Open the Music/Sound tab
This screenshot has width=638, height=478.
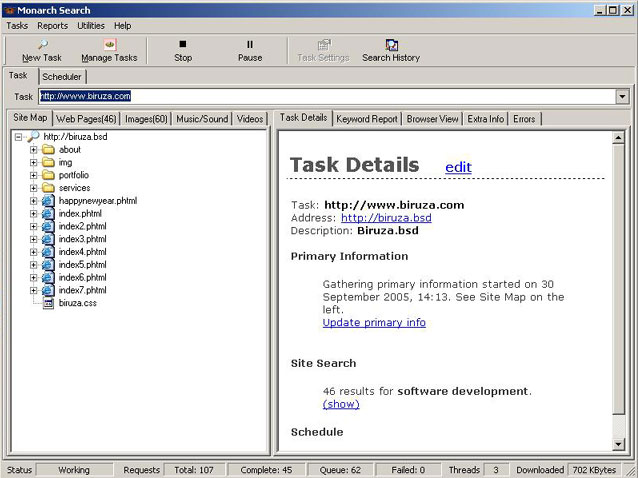[x=202, y=119]
